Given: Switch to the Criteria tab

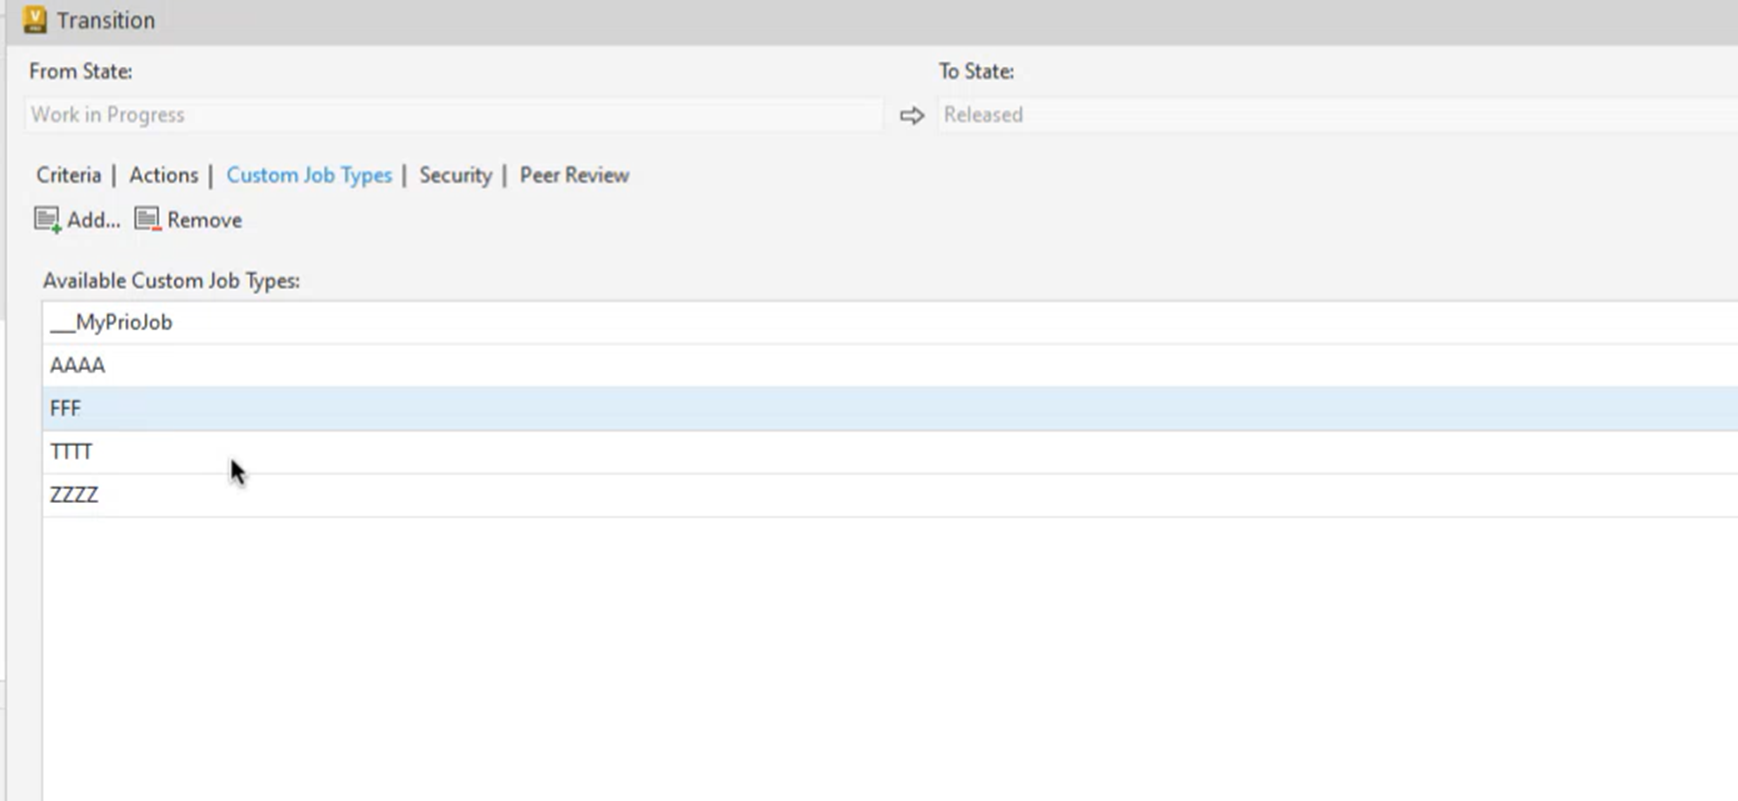Looking at the screenshot, I should tap(69, 175).
